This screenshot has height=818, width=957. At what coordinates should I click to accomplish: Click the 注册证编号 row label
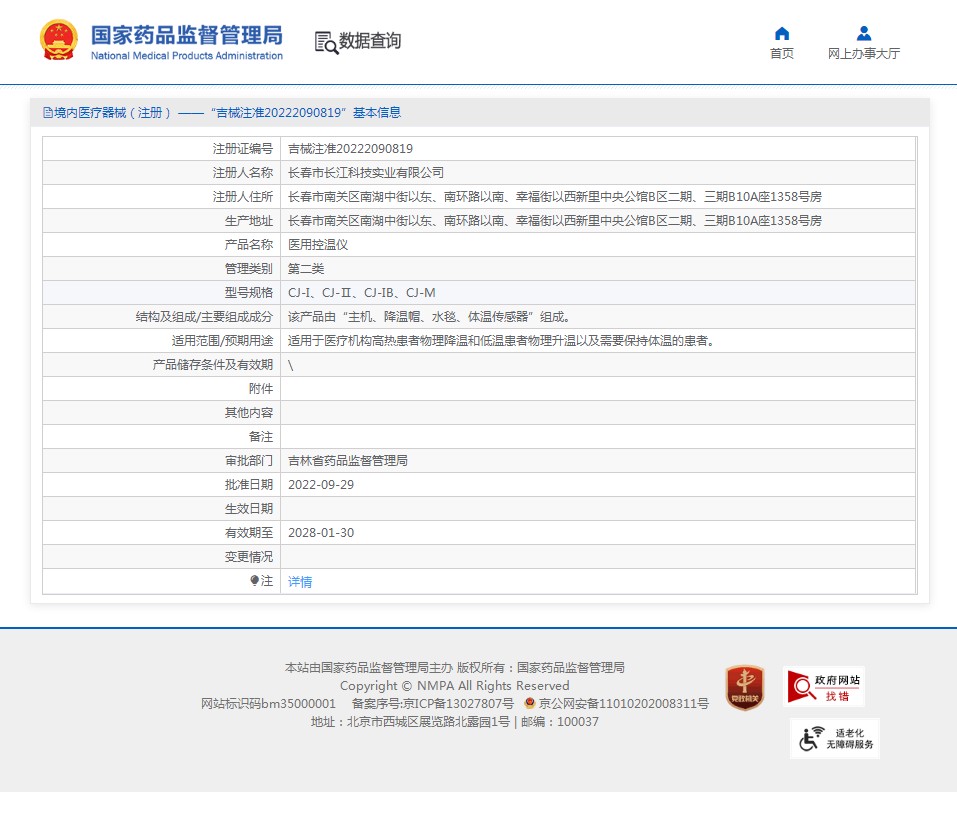pos(243,148)
